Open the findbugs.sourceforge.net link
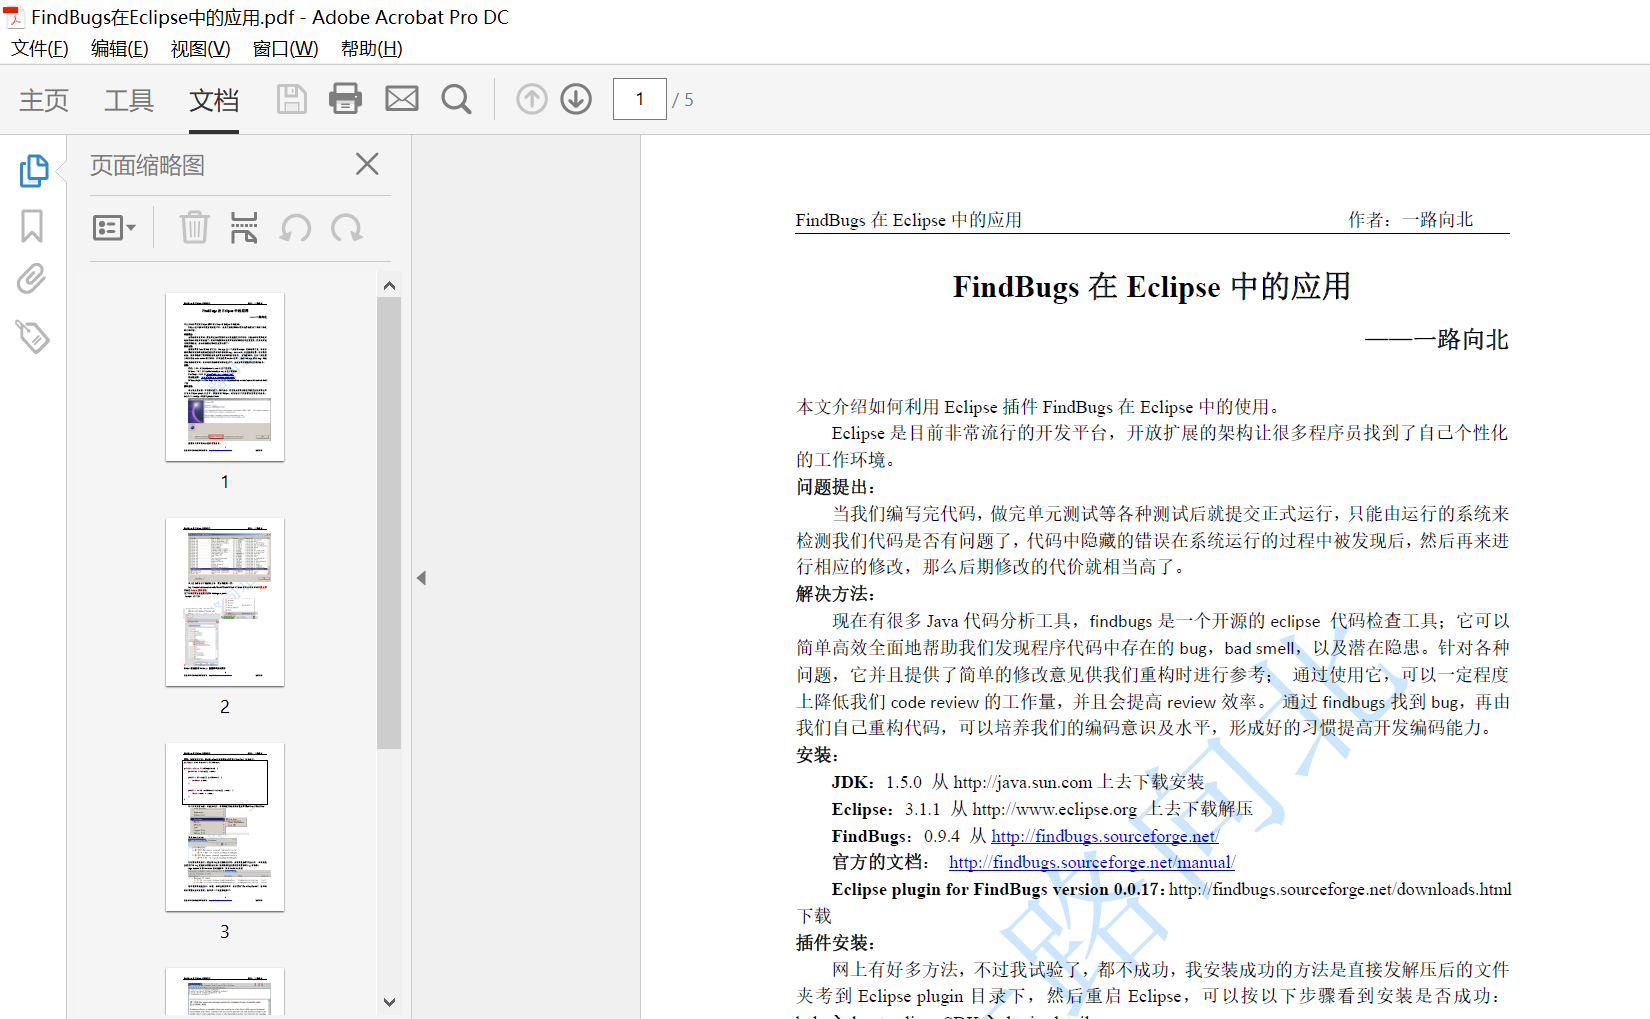Viewport: 1650px width, 1019px height. click(1105, 836)
